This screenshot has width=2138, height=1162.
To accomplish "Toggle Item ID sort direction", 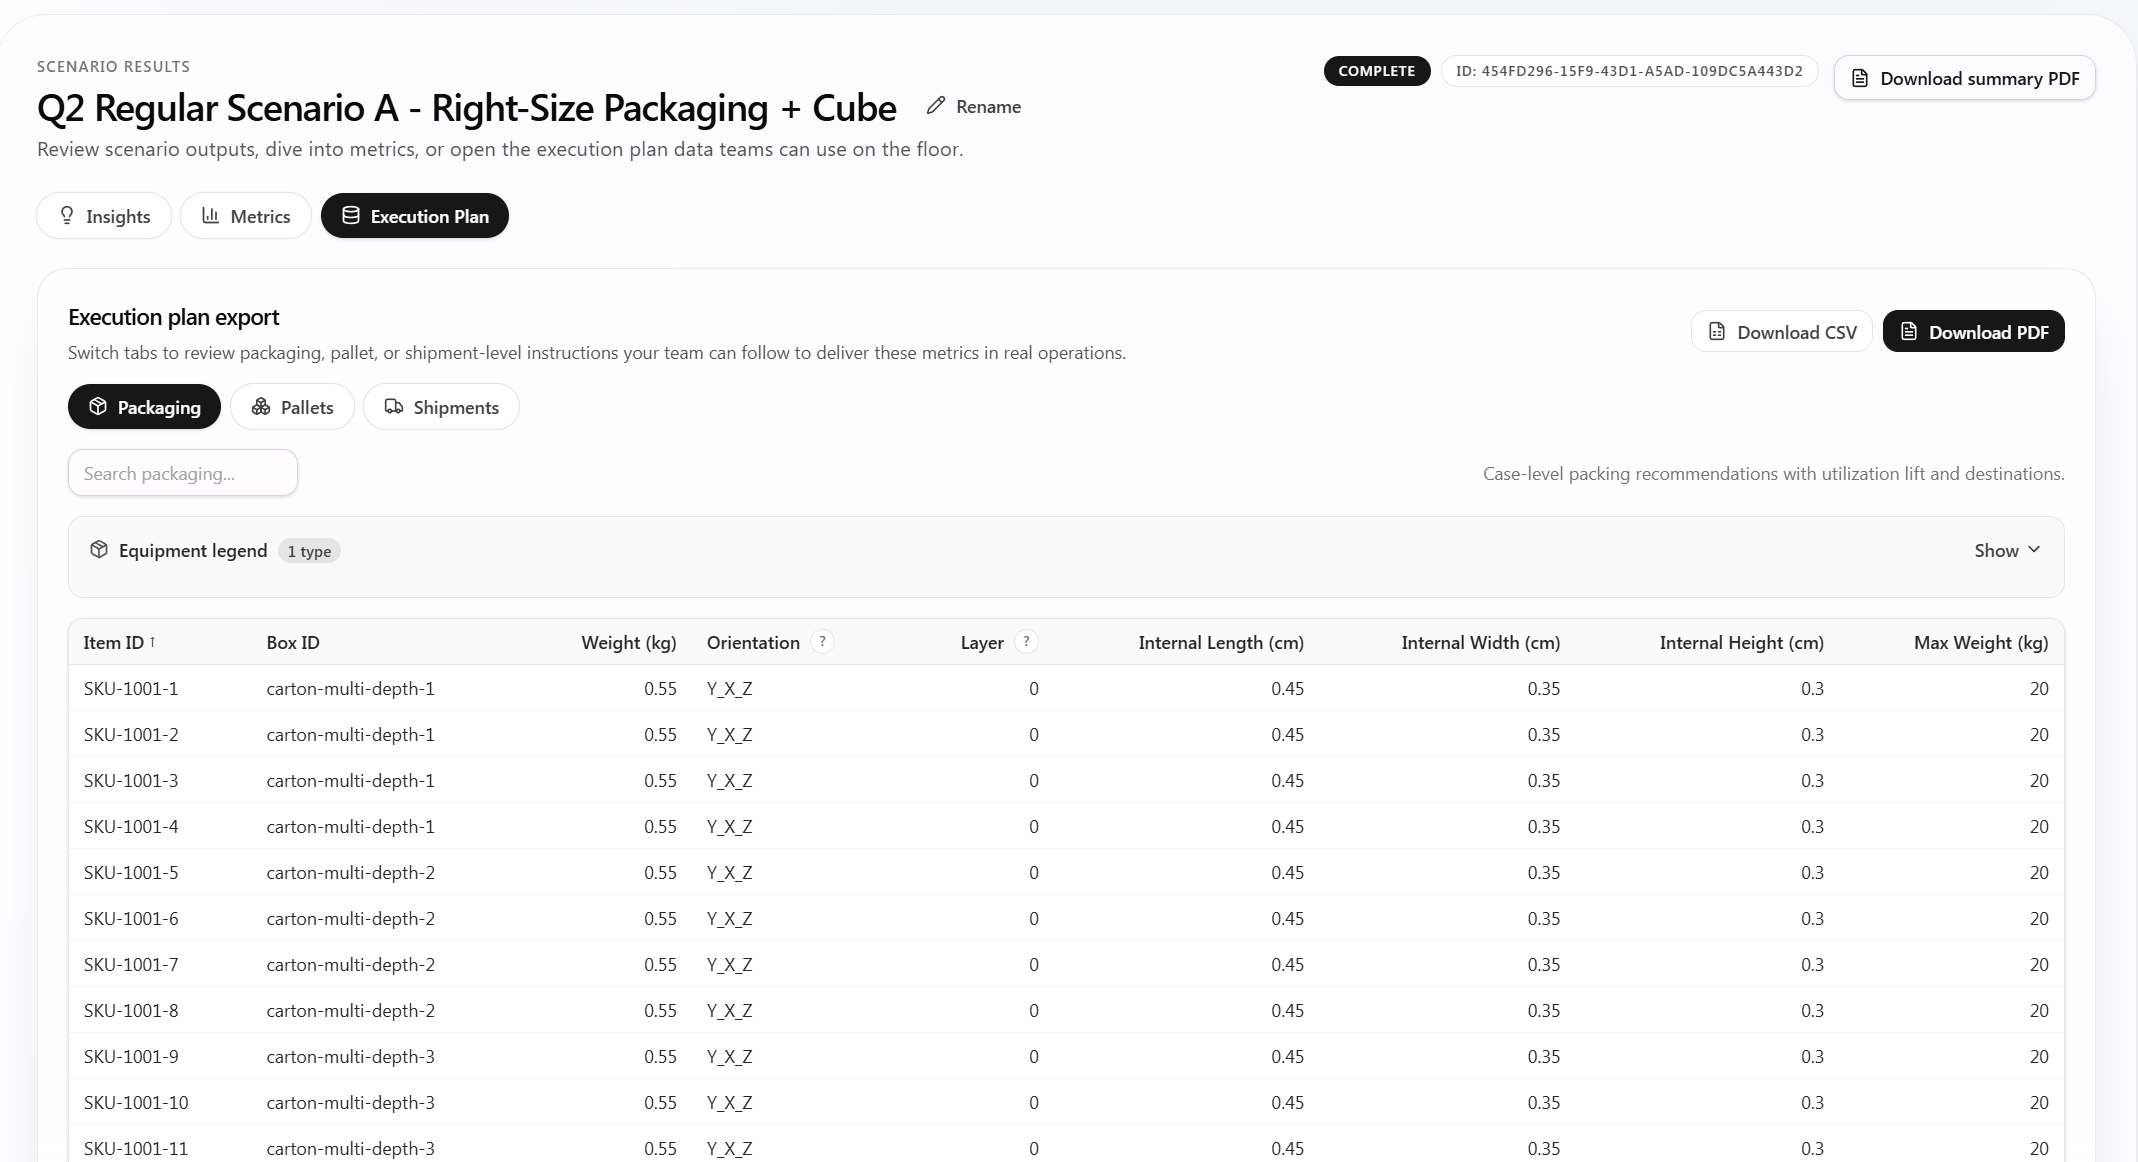I will click(x=118, y=642).
